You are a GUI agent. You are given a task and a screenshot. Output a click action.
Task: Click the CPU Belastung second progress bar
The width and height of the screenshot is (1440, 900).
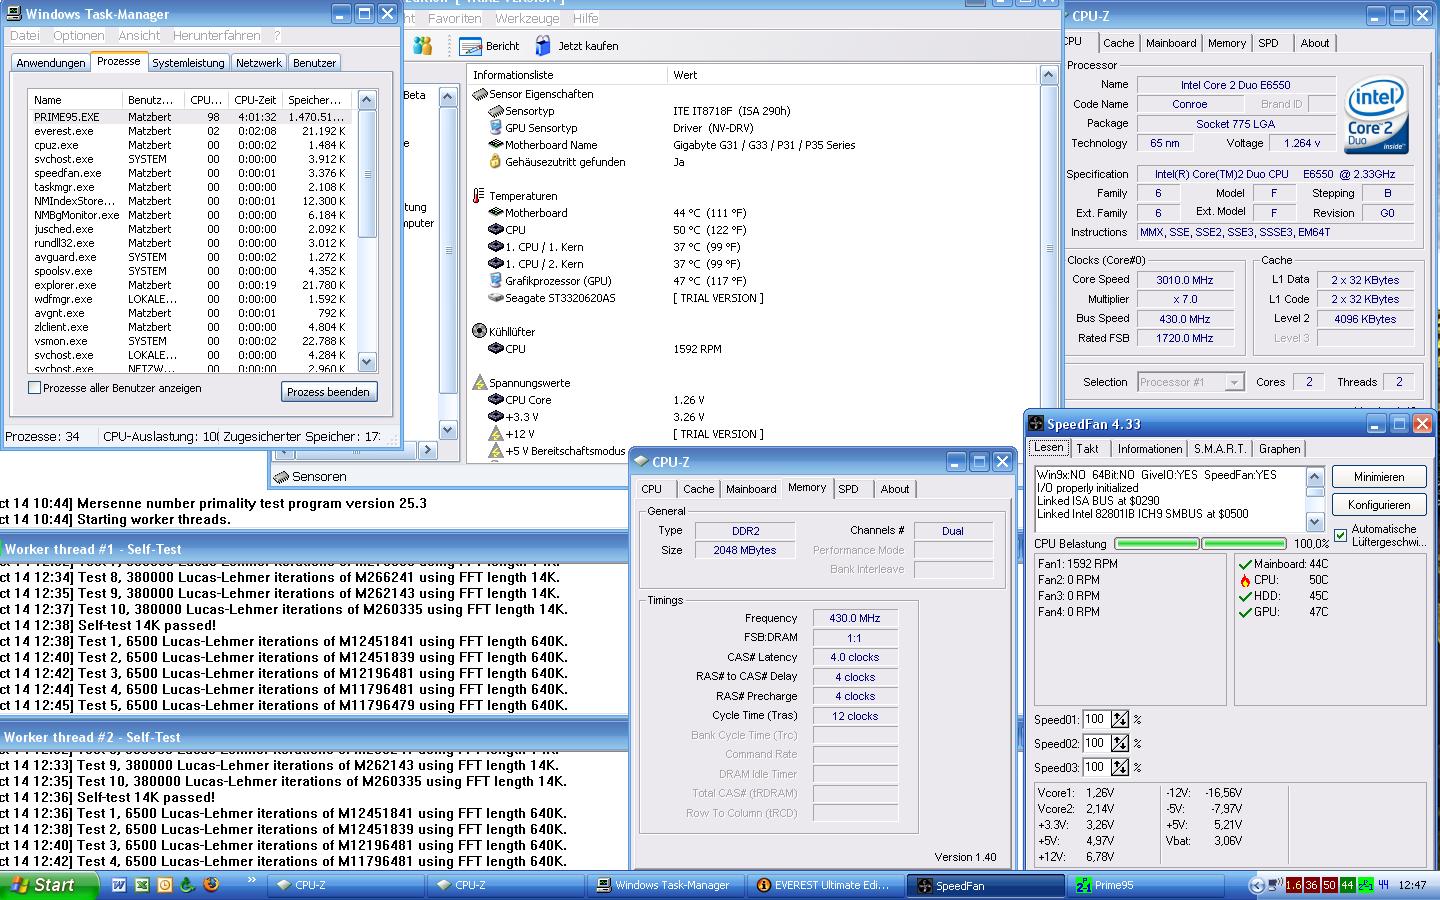(1243, 544)
